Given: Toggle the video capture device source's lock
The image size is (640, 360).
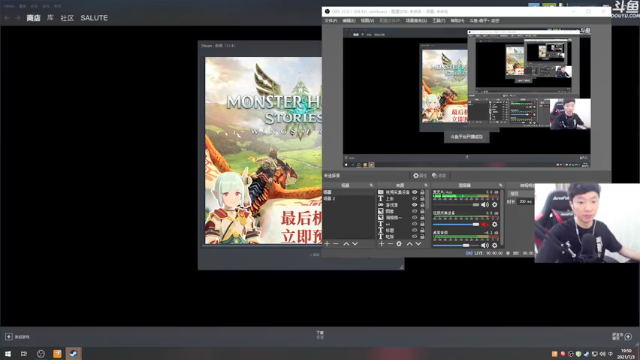Looking at the screenshot, I should pyautogui.click(x=422, y=192).
